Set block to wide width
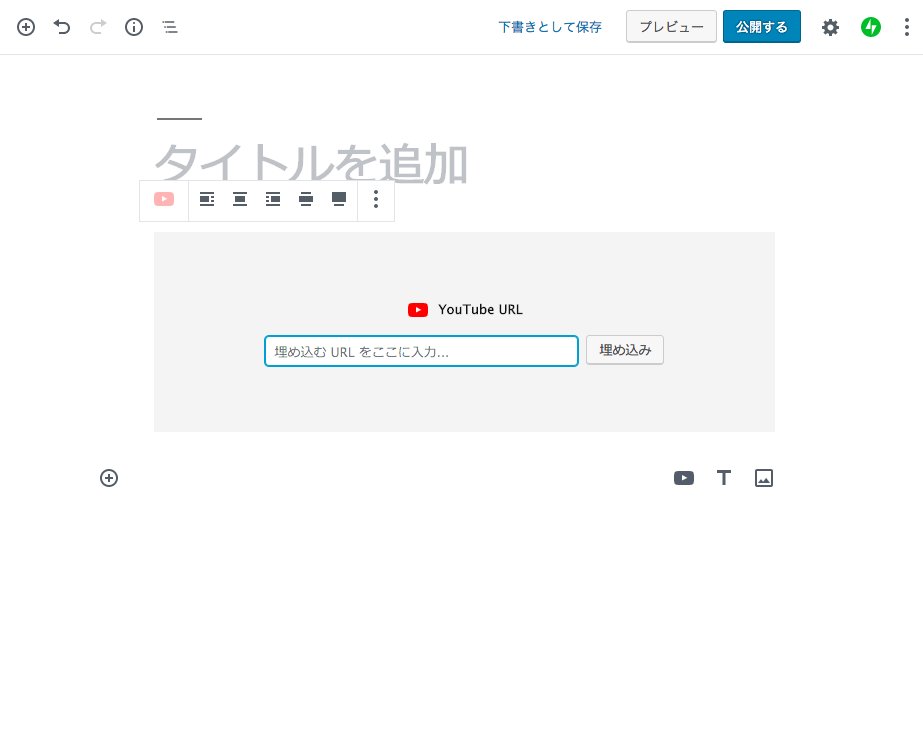The width and height of the screenshot is (923, 755). point(306,199)
